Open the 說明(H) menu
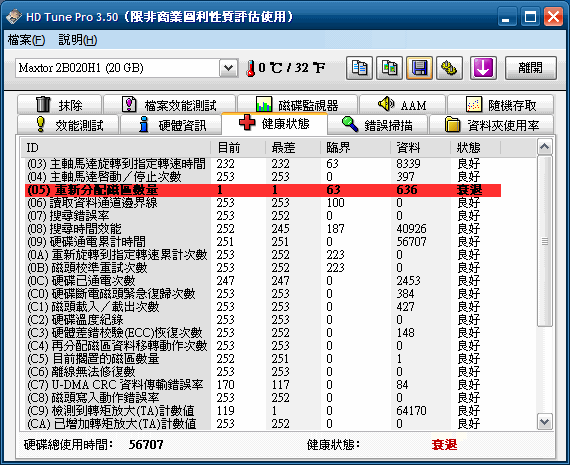 click(x=78, y=40)
